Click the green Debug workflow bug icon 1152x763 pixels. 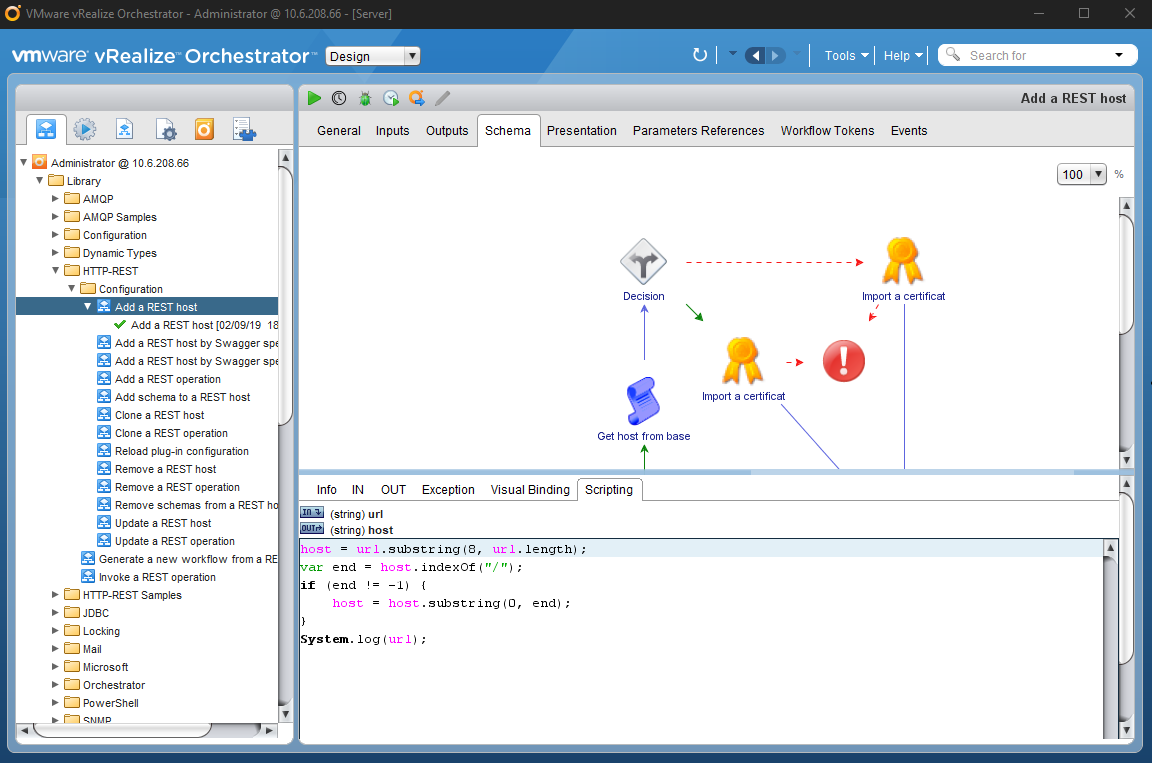coord(366,98)
